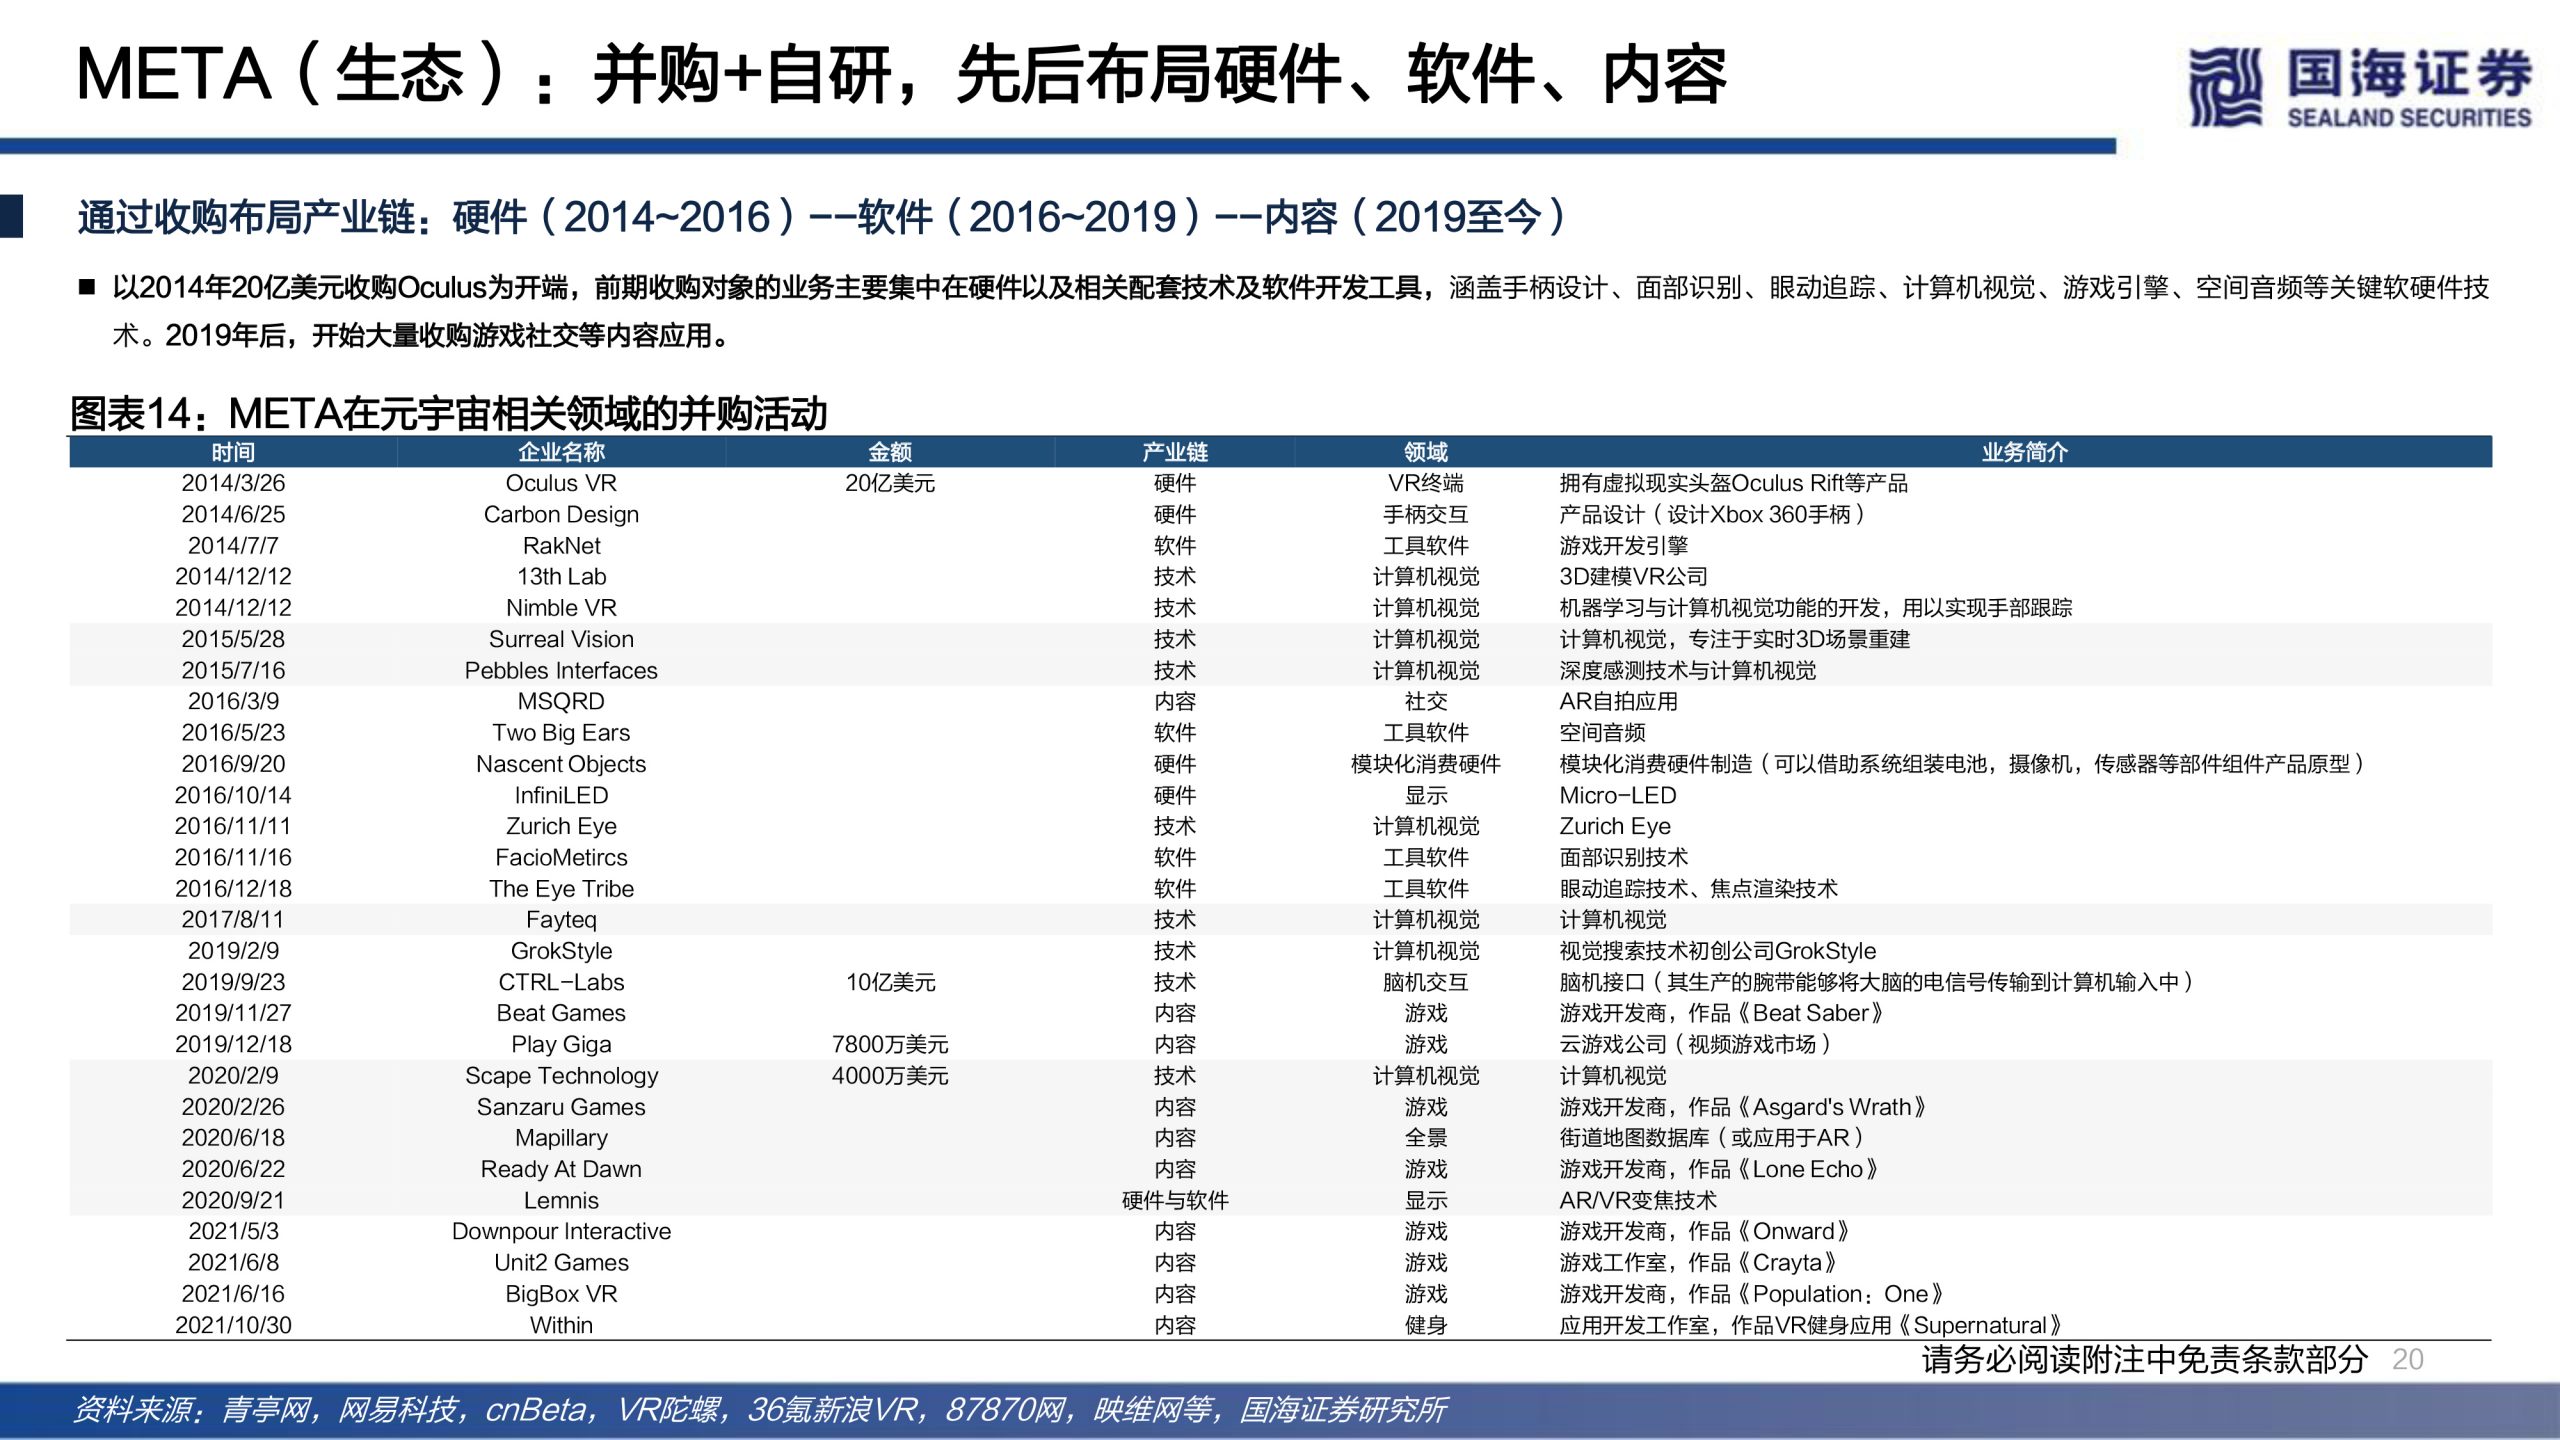Select the RakNet row name

pyautogui.click(x=561, y=545)
